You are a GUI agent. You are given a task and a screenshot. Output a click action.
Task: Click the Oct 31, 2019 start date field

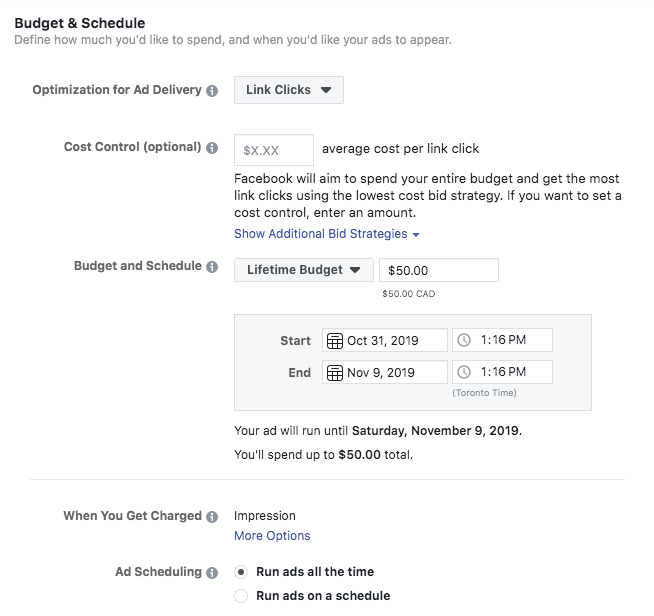tap(394, 341)
